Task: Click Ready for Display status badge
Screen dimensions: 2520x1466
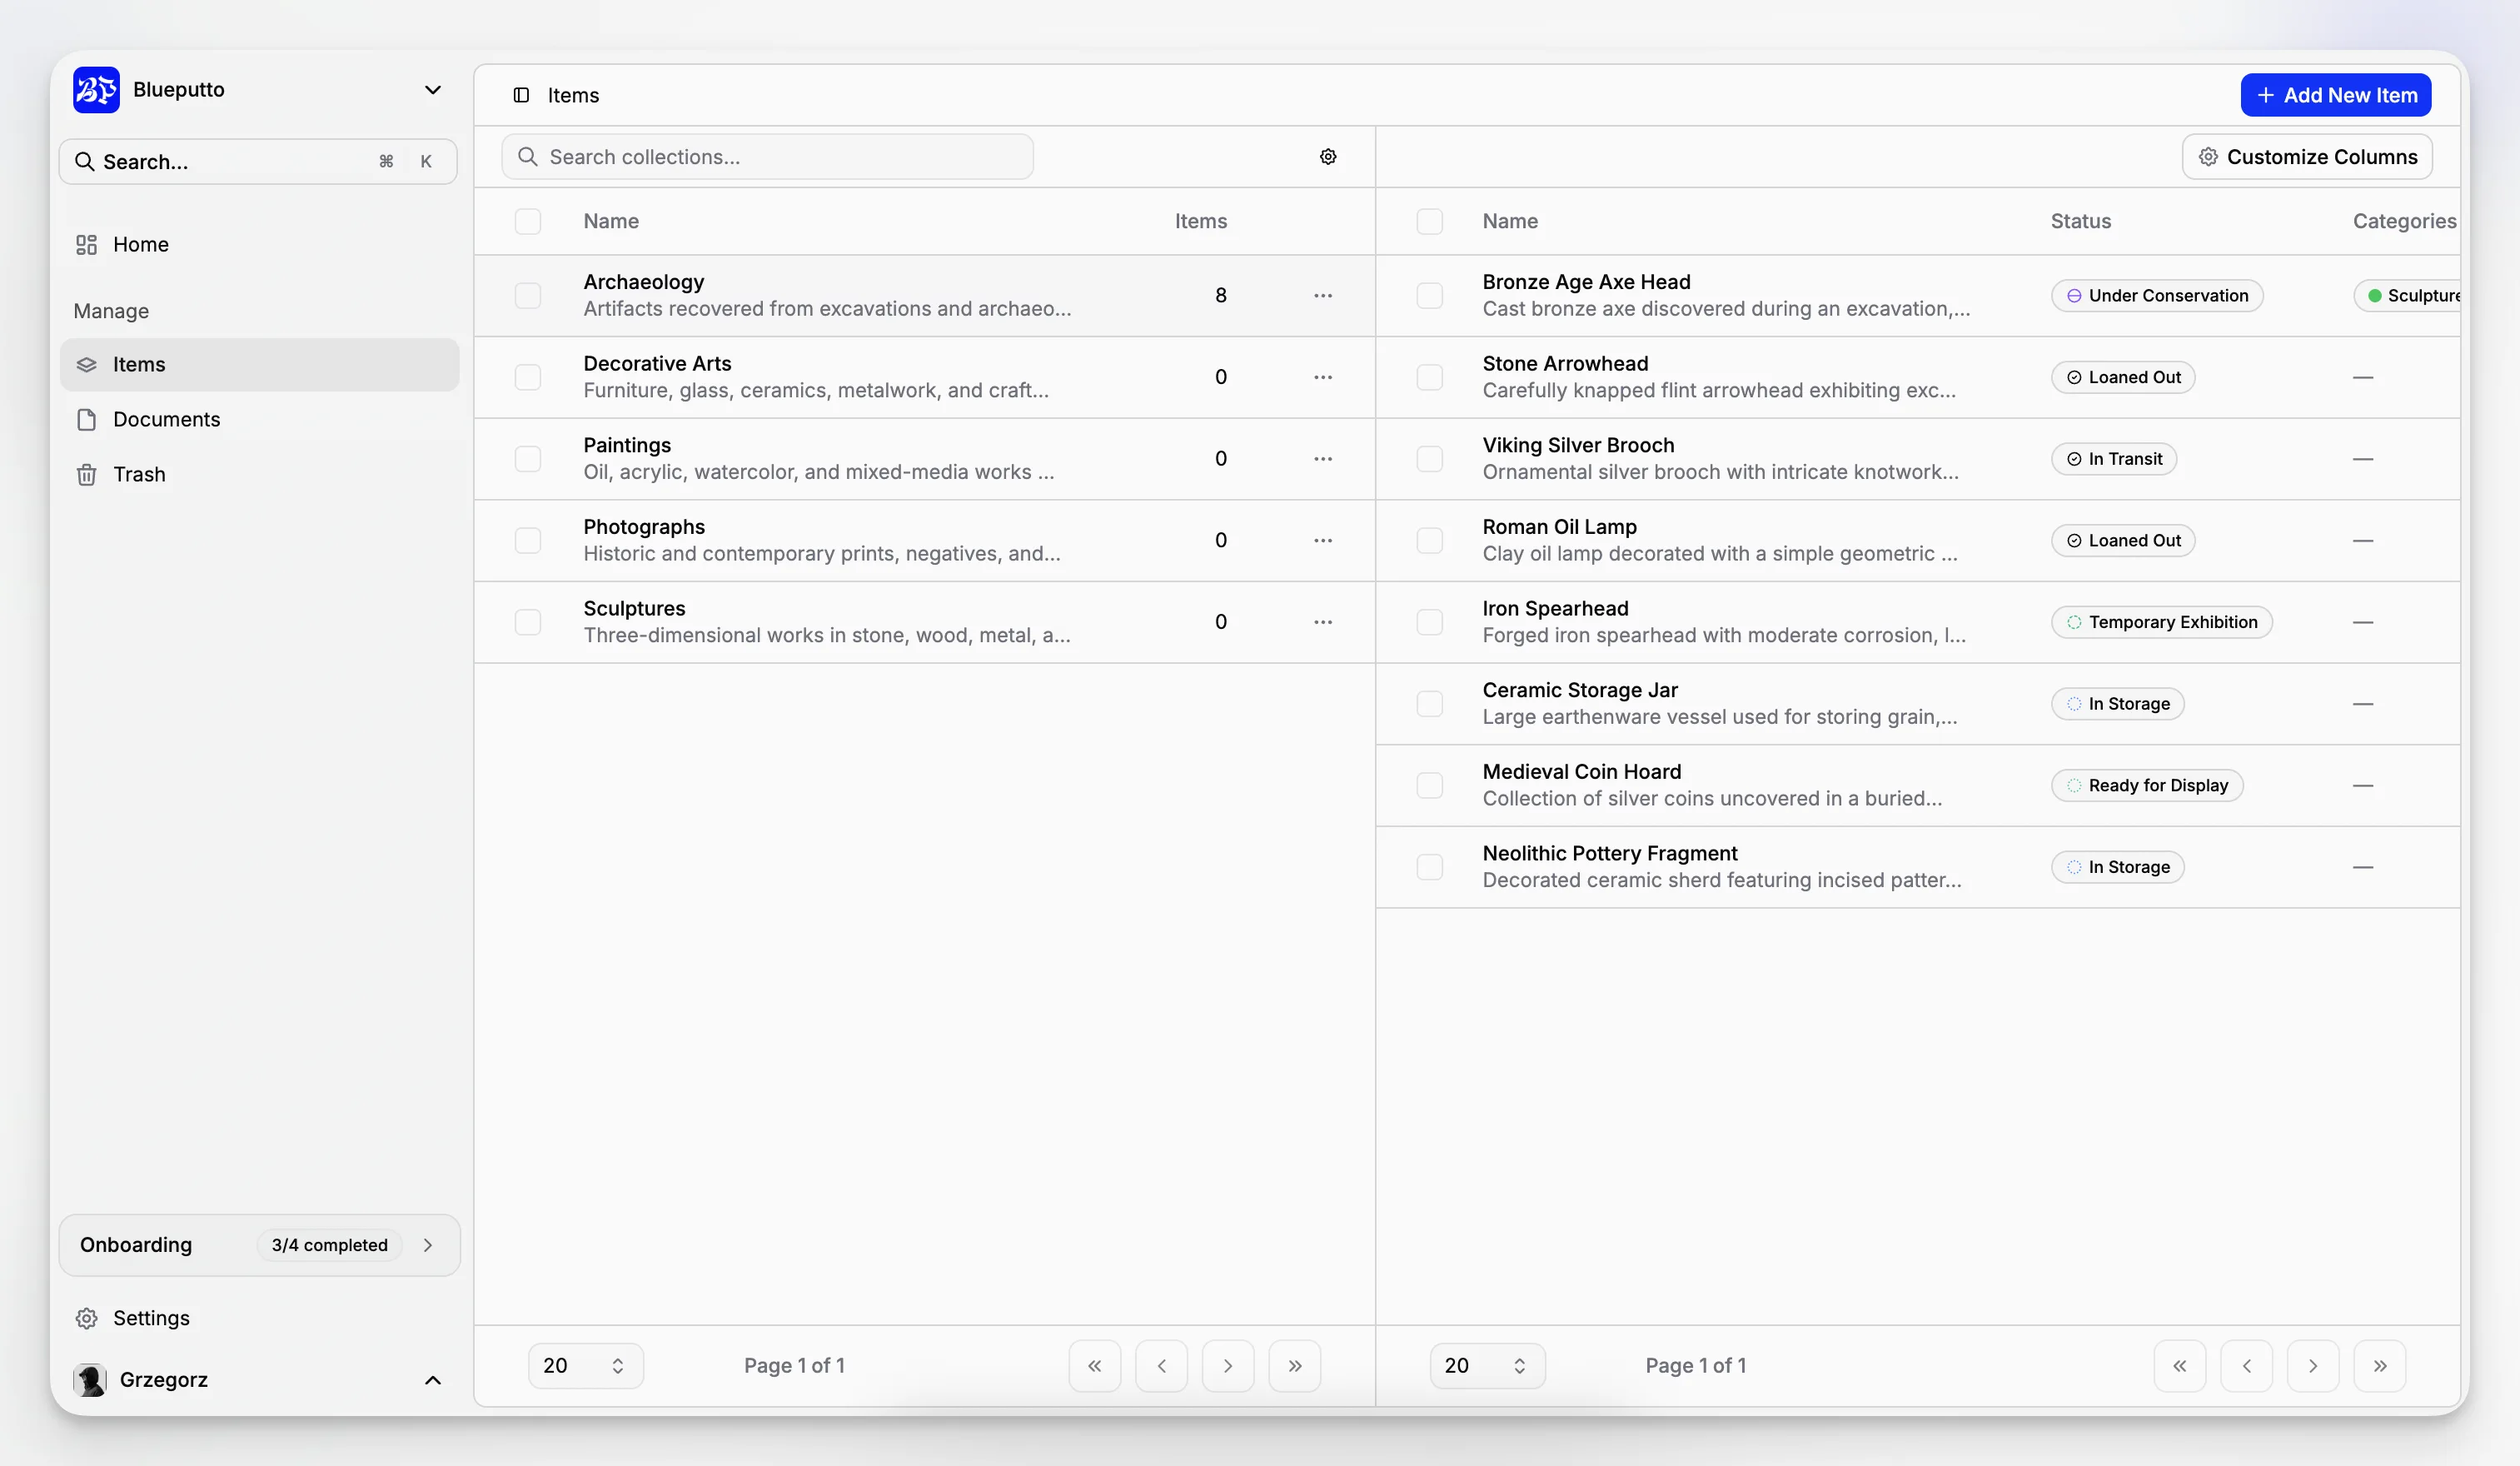Action: [2147, 785]
